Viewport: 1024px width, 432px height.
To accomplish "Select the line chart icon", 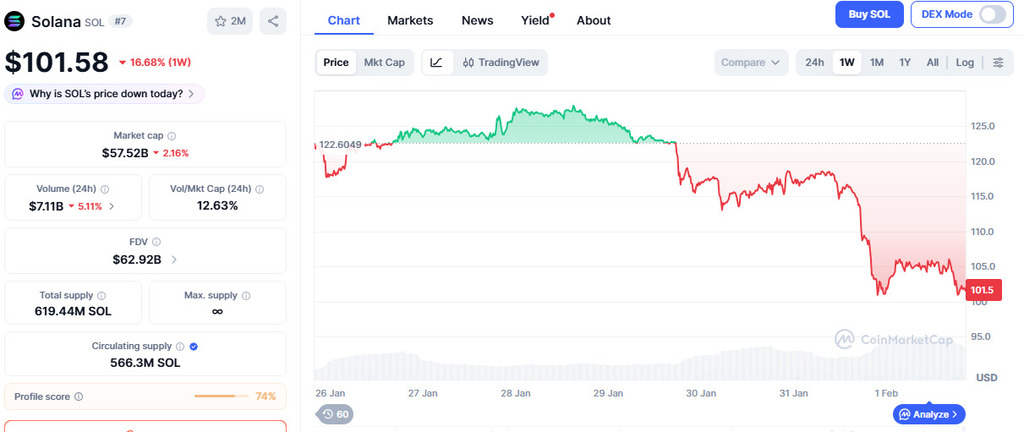I will pos(437,62).
